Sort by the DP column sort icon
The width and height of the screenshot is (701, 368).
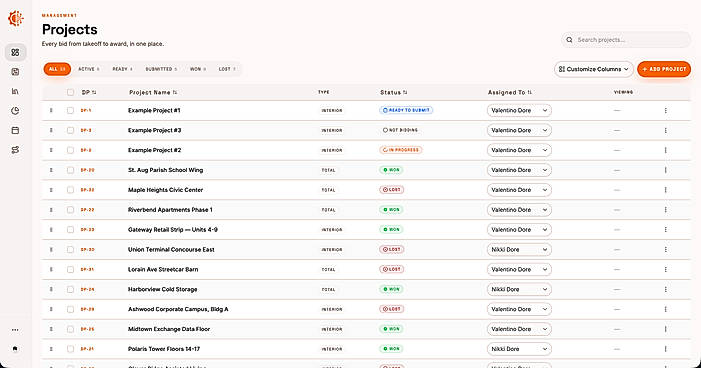tap(94, 93)
